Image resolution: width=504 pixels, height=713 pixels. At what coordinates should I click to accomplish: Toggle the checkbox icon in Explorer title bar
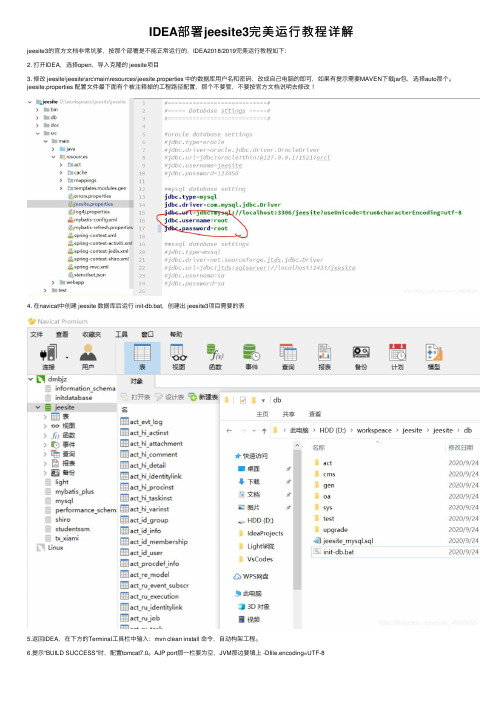(243, 400)
